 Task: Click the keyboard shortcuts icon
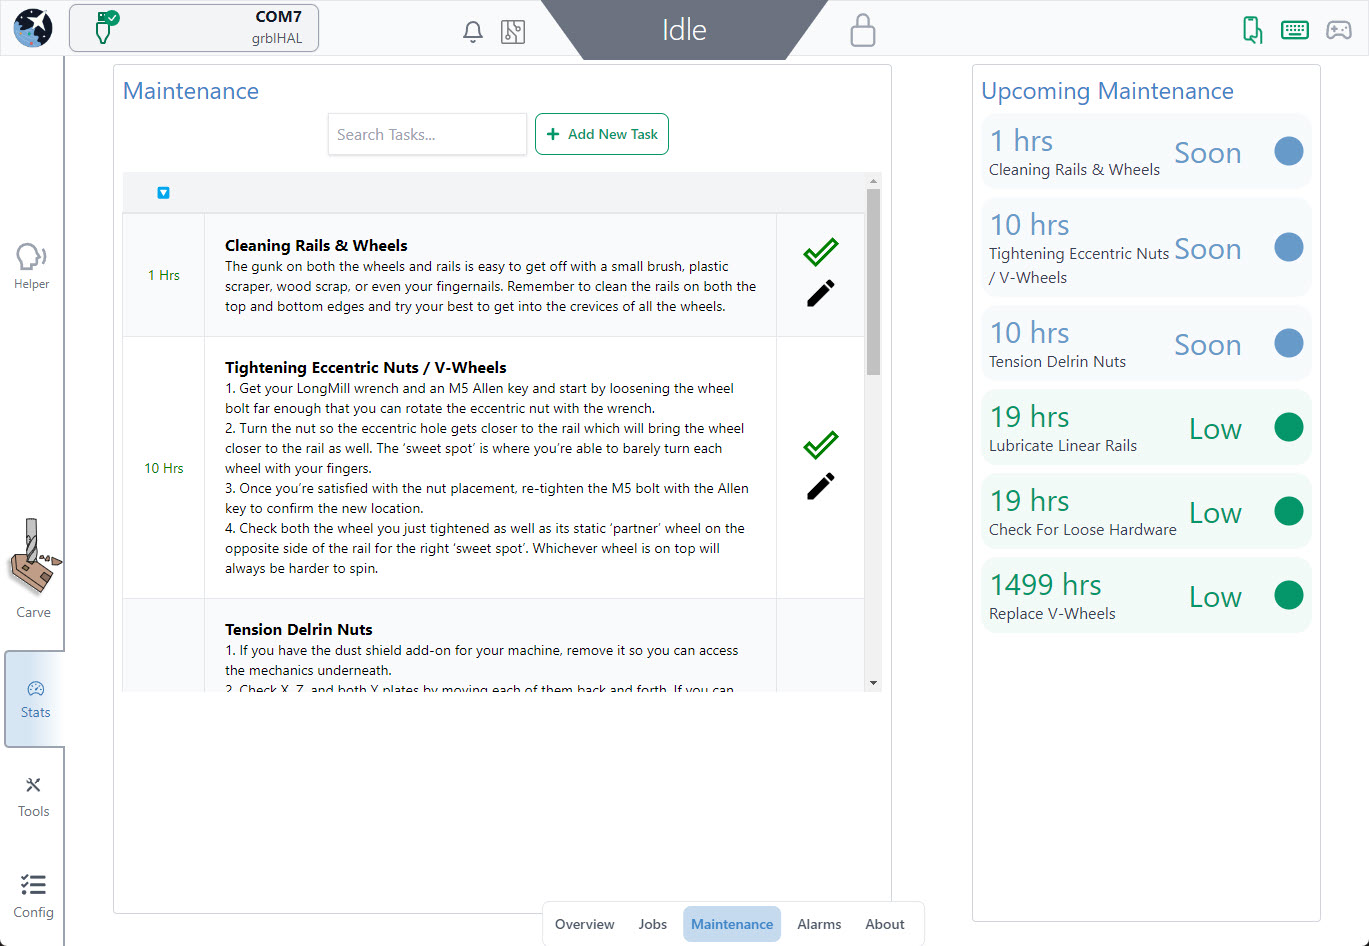pyautogui.click(x=1295, y=30)
